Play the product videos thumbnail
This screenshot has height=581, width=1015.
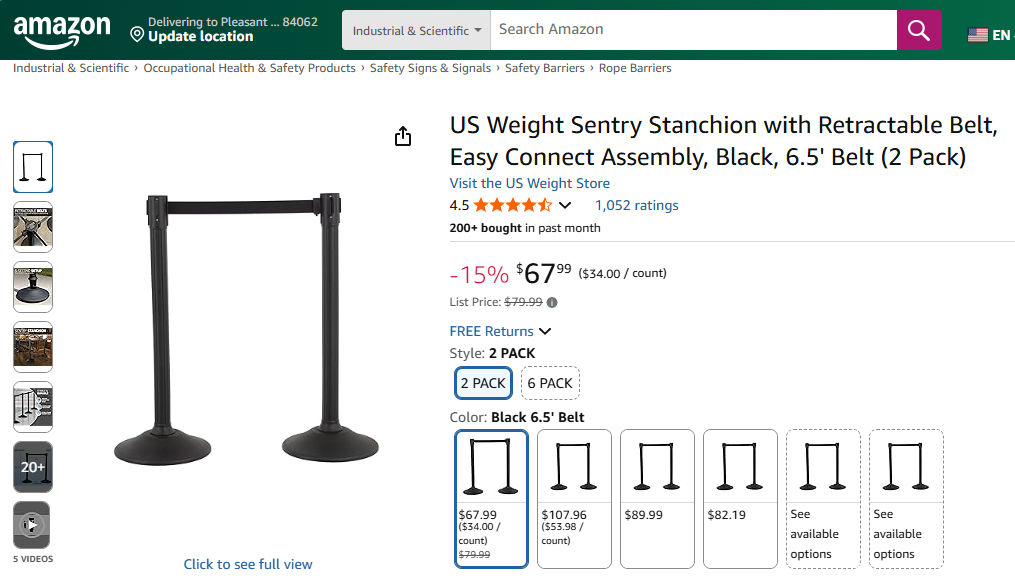32,525
